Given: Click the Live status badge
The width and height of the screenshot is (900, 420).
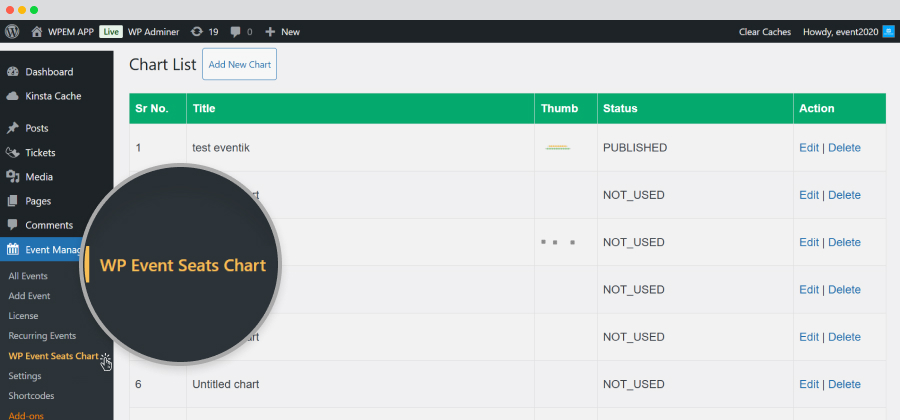Looking at the screenshot, I should (x=111, y=32).
